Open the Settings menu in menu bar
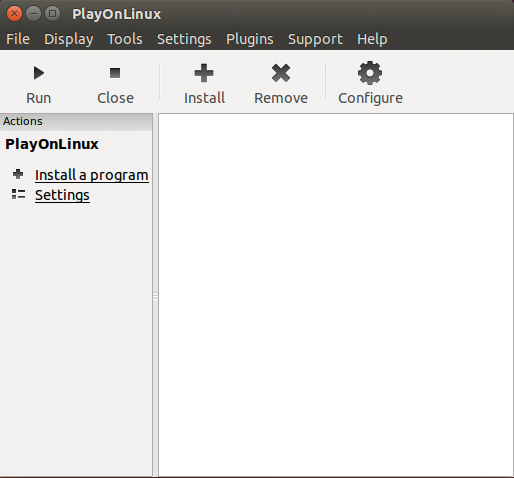Image resolution: width=514 pixels, height=478 pixels. pos(184,39)
